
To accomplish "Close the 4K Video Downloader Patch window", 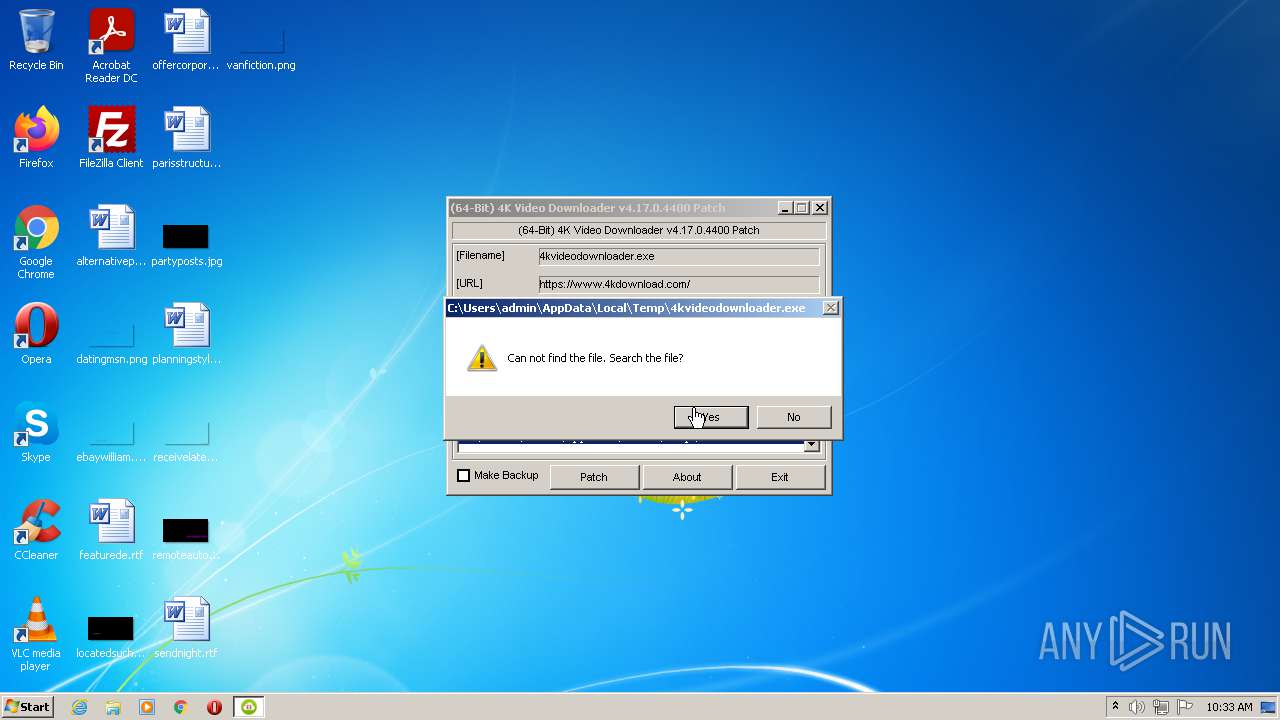I will pos(820,208).
